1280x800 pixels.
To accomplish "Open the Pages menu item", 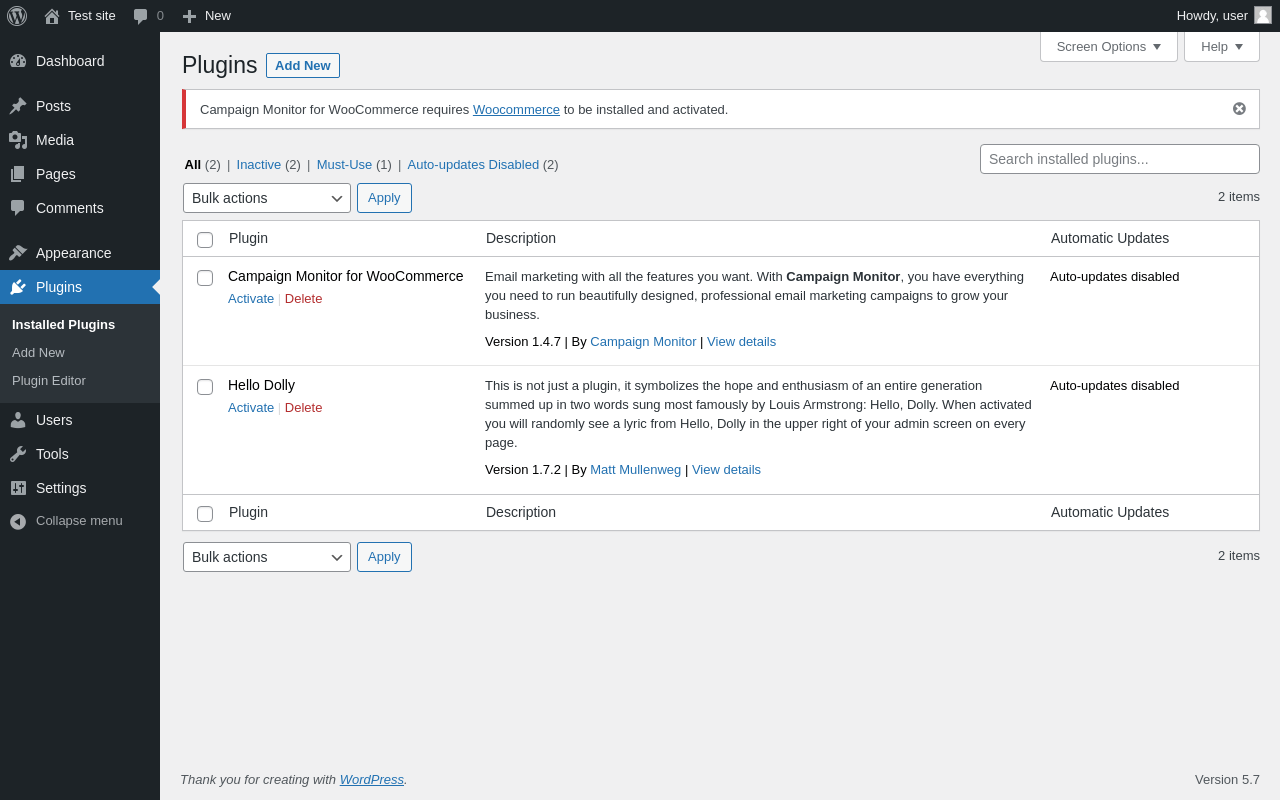I will [80, 174].
